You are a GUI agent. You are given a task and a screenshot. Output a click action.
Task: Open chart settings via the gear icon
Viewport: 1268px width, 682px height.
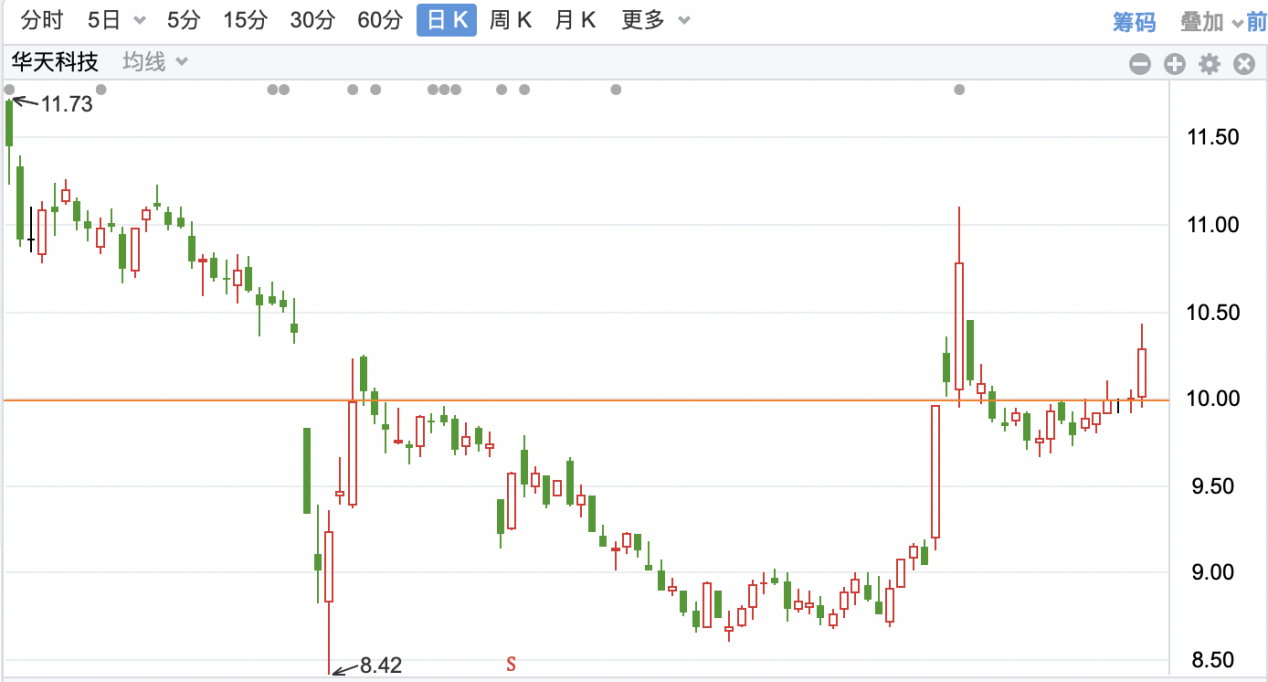pos(1209,63)
